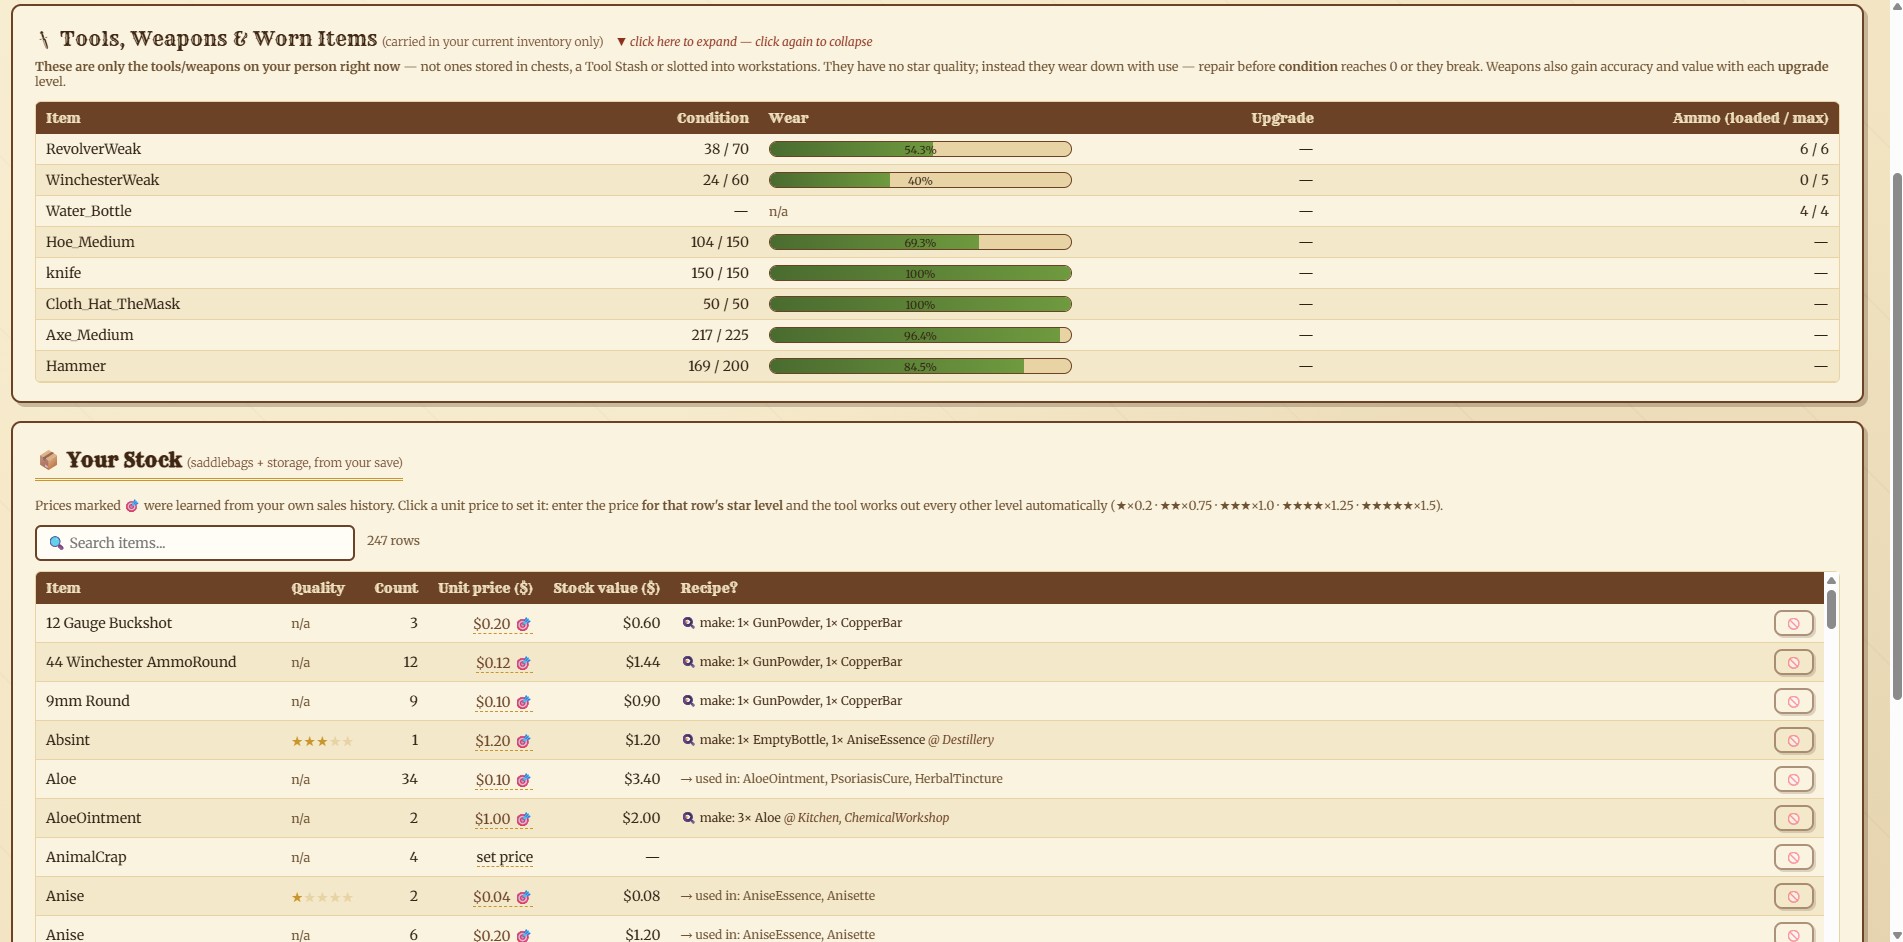Click the target icon beside the $0.20 Buckshot price

(523, 624)
